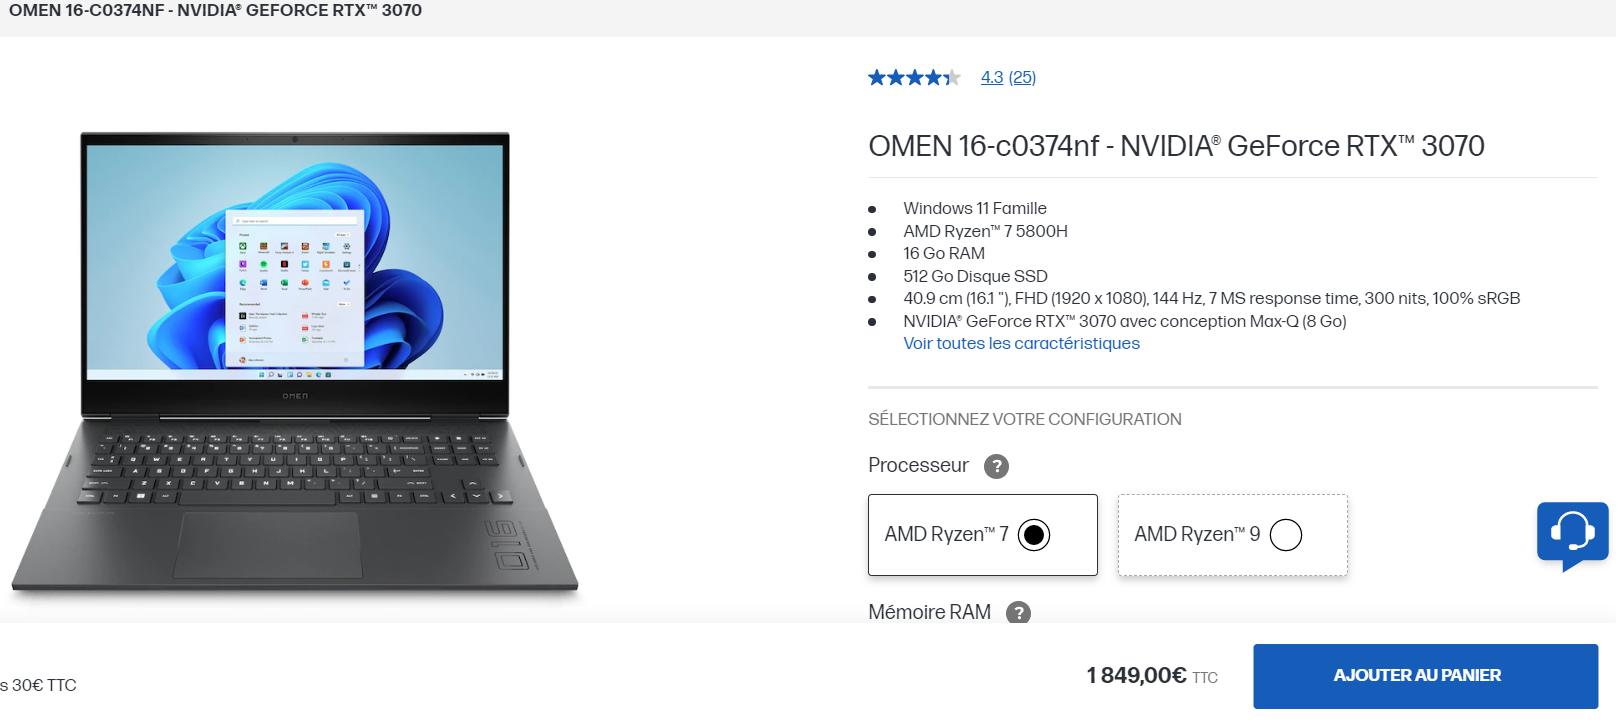Open the (25) reviews count link
The height and width of the screenshot is (722, 1622).
1022,78
